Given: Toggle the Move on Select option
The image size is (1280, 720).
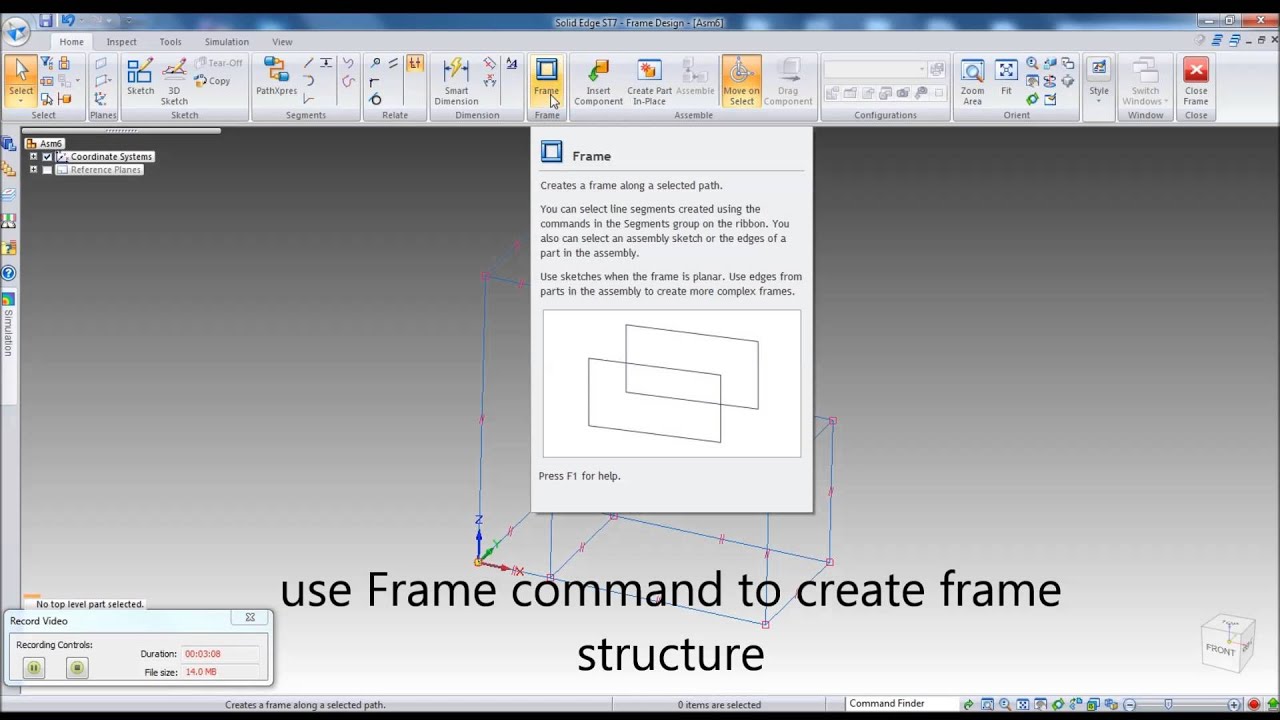Looking at the screenshot, I should 741,81.
